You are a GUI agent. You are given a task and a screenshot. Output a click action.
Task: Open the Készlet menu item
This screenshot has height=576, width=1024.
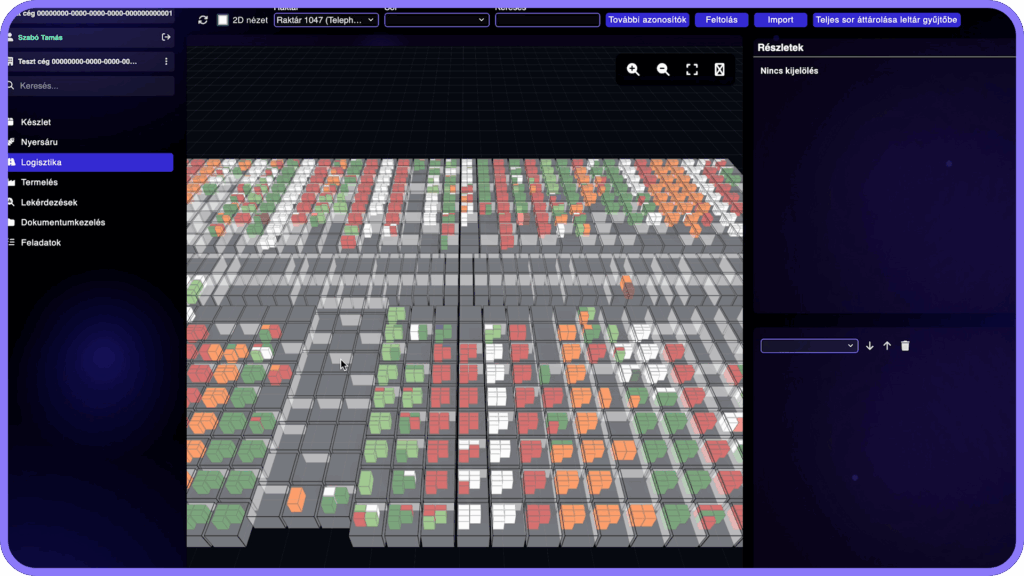[x=36, y=122]
